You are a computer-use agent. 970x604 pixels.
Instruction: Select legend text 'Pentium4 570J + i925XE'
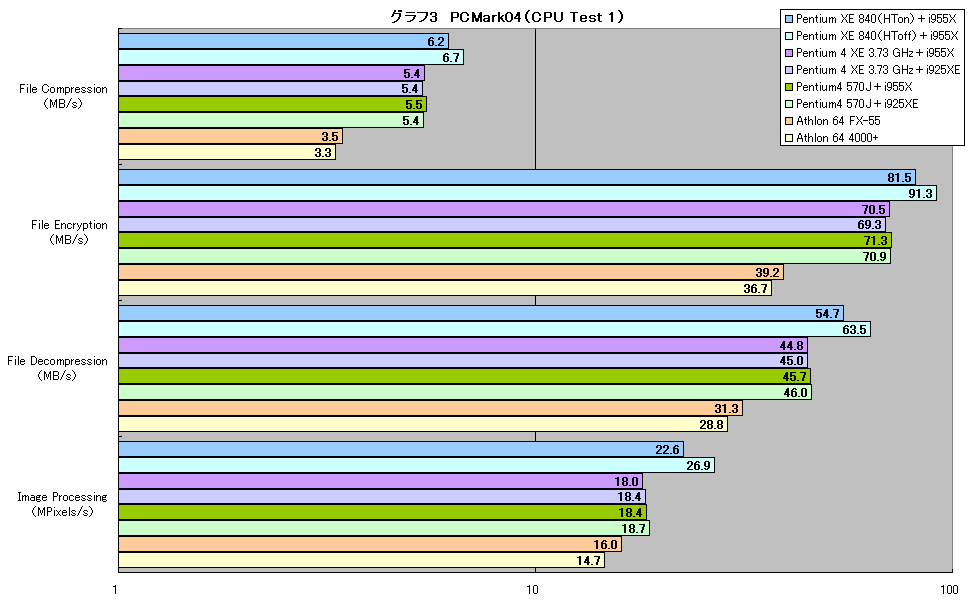(x=857, y=104)
